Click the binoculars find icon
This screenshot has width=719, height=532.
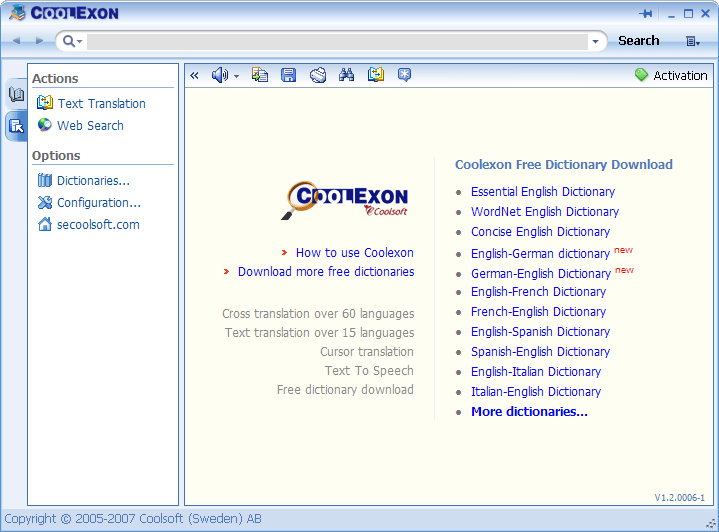click(x=346, y=75)
